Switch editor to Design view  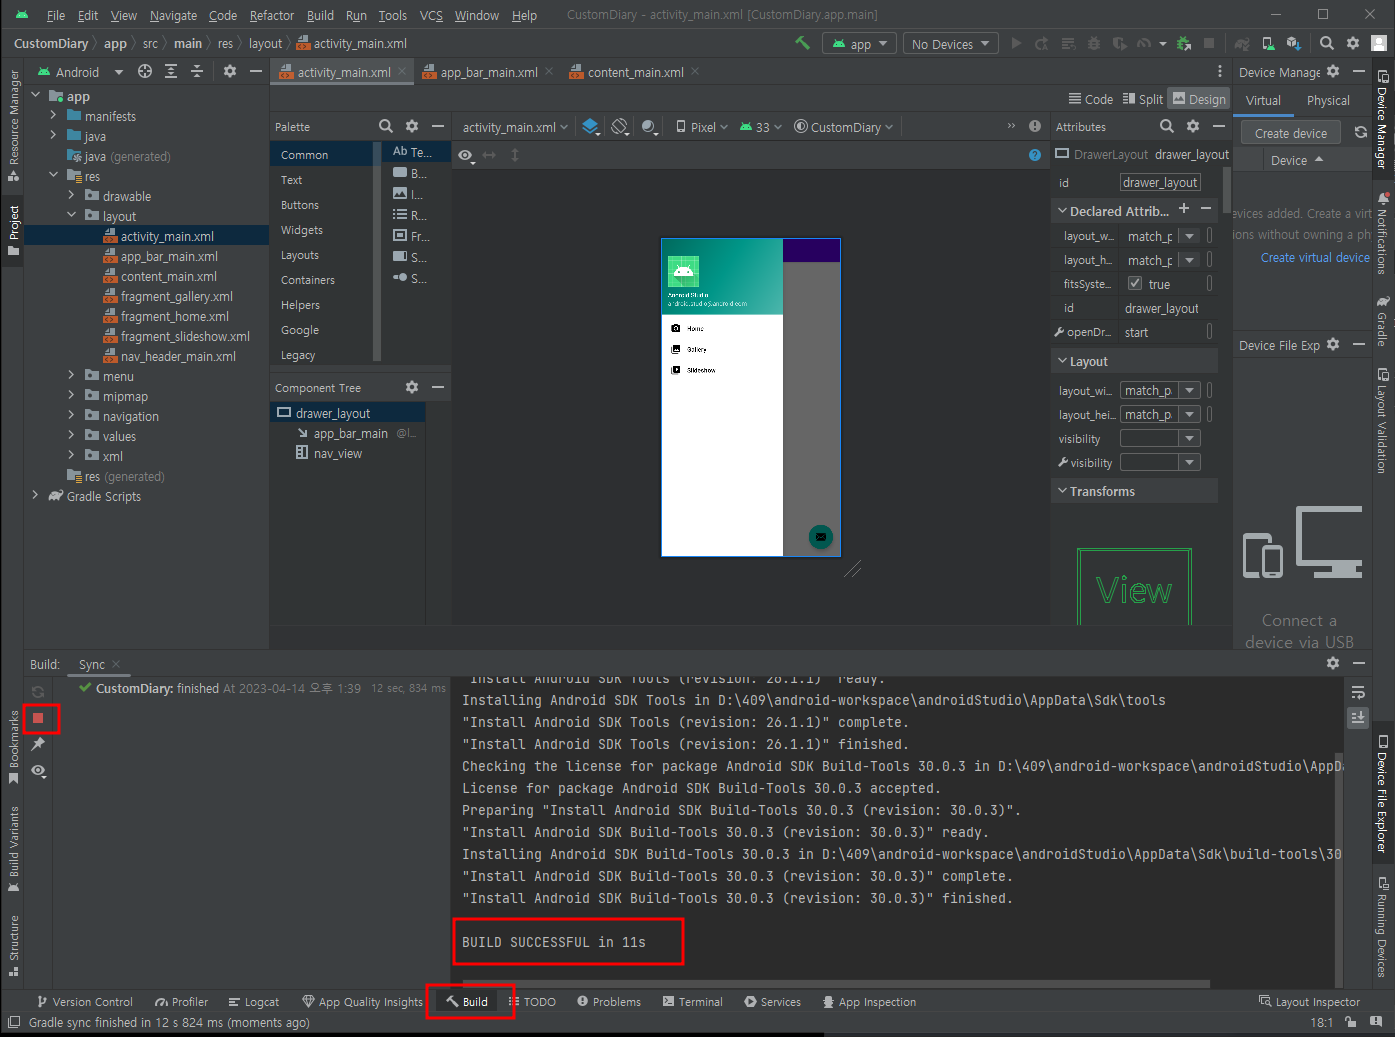point(1199,99)
